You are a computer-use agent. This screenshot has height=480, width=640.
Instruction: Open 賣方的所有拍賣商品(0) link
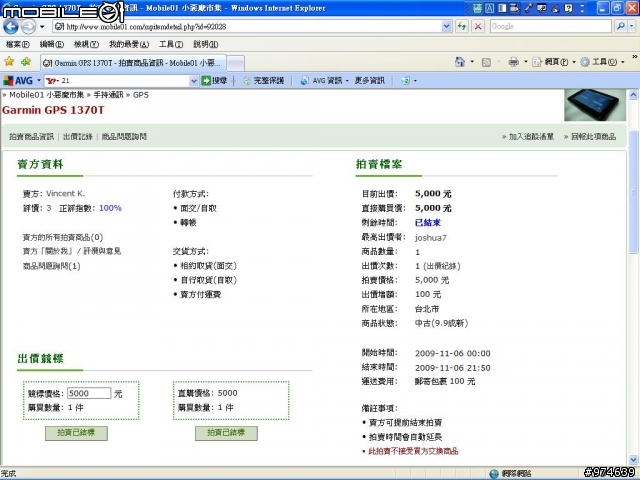point(63,237)
